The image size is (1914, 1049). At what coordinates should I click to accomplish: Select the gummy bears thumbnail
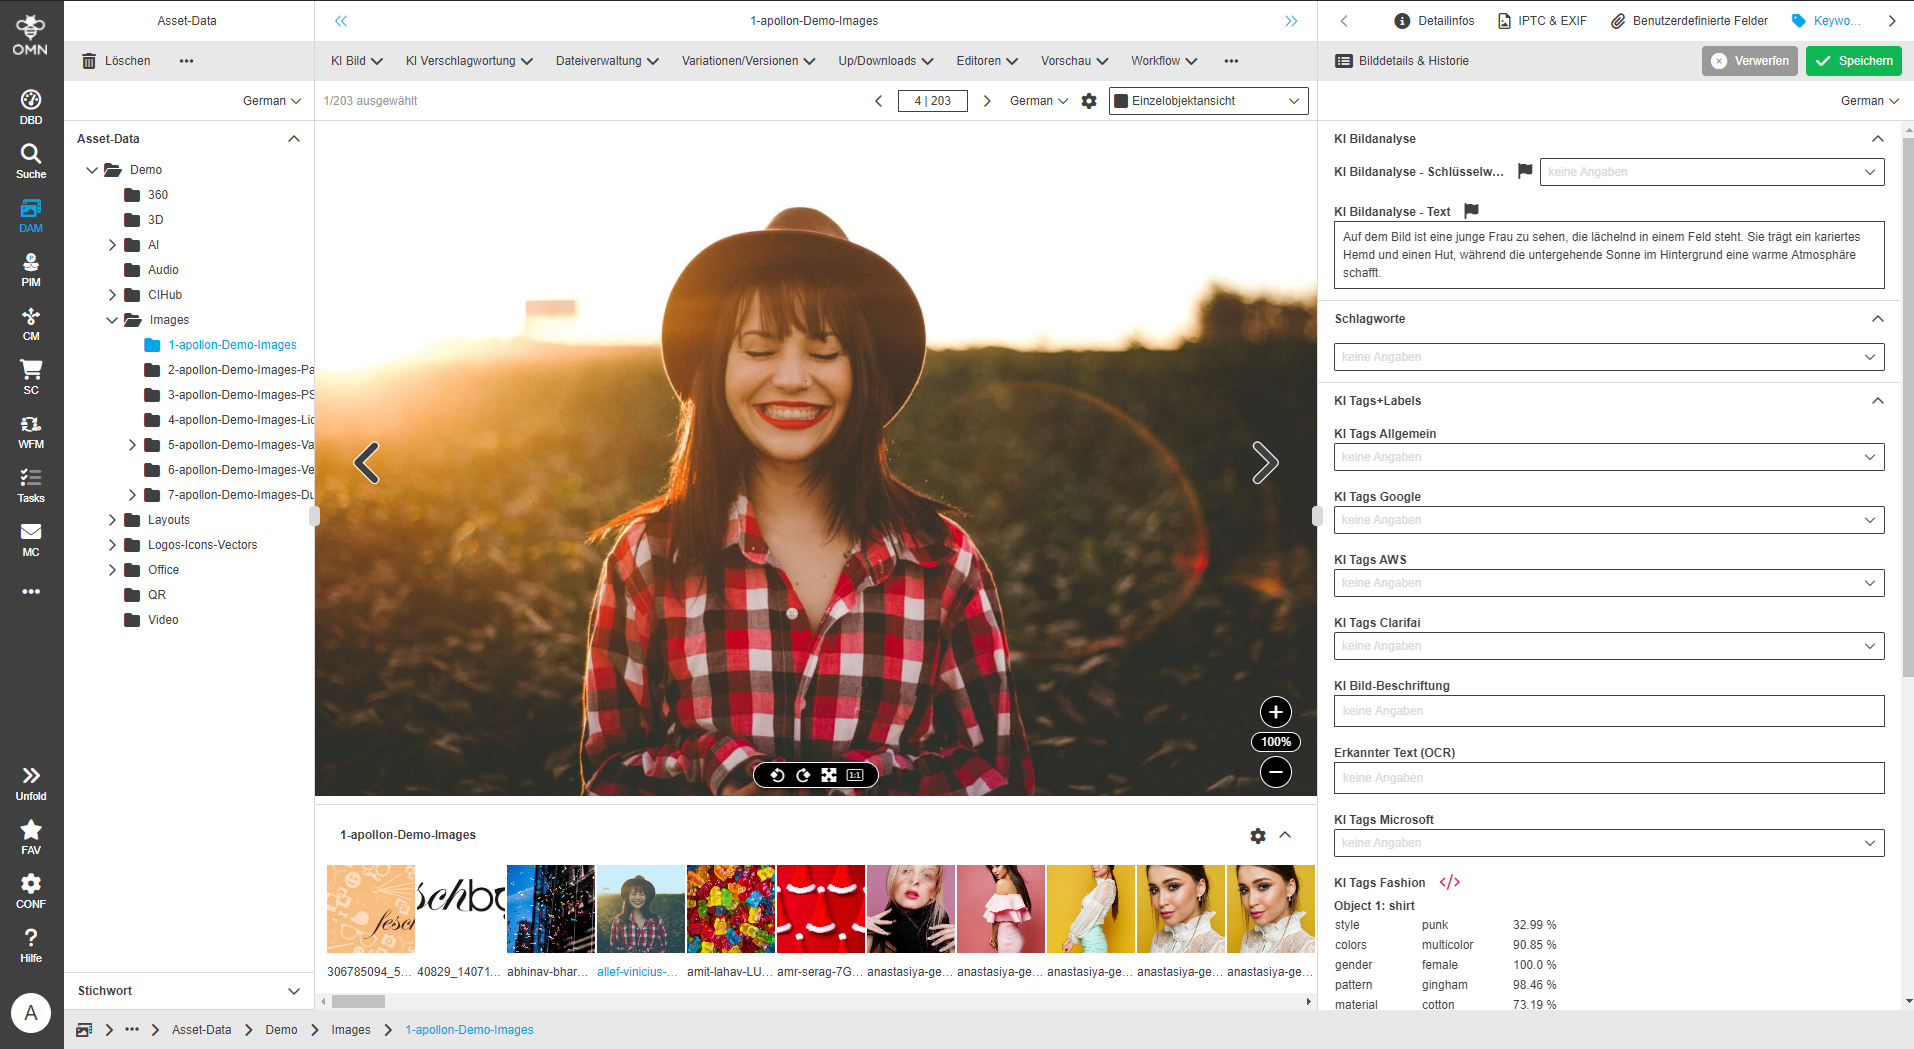(x=731, y=908)
